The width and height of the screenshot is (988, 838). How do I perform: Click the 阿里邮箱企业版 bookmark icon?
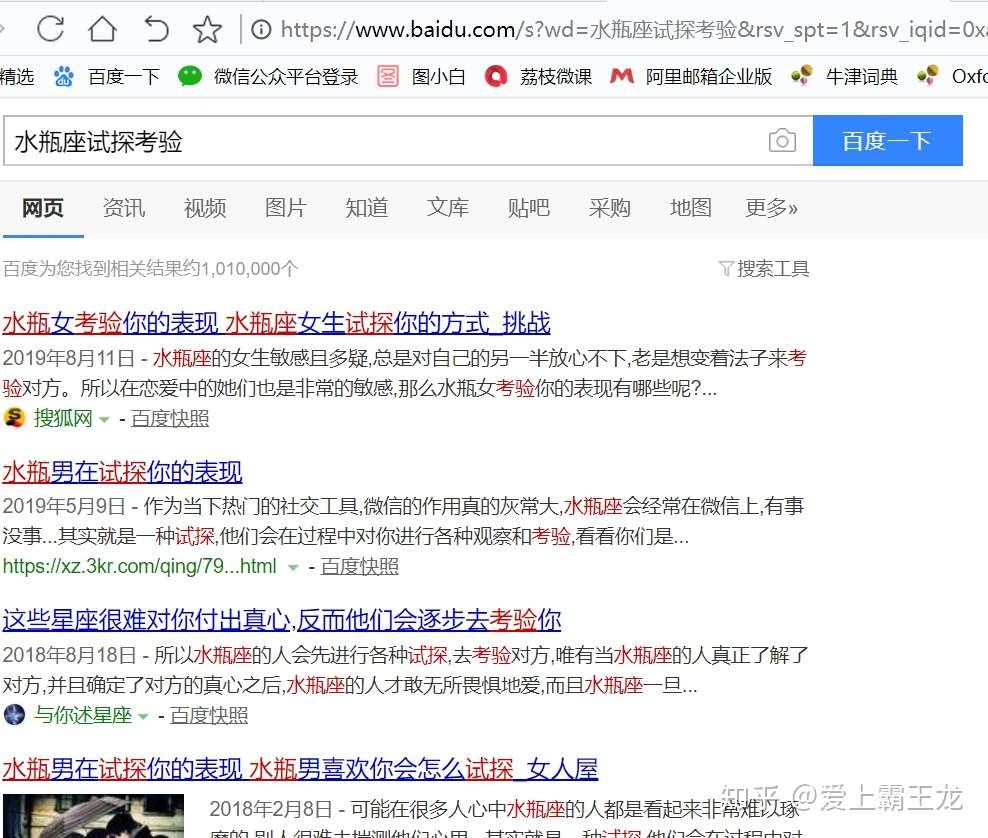pos(622,75)
